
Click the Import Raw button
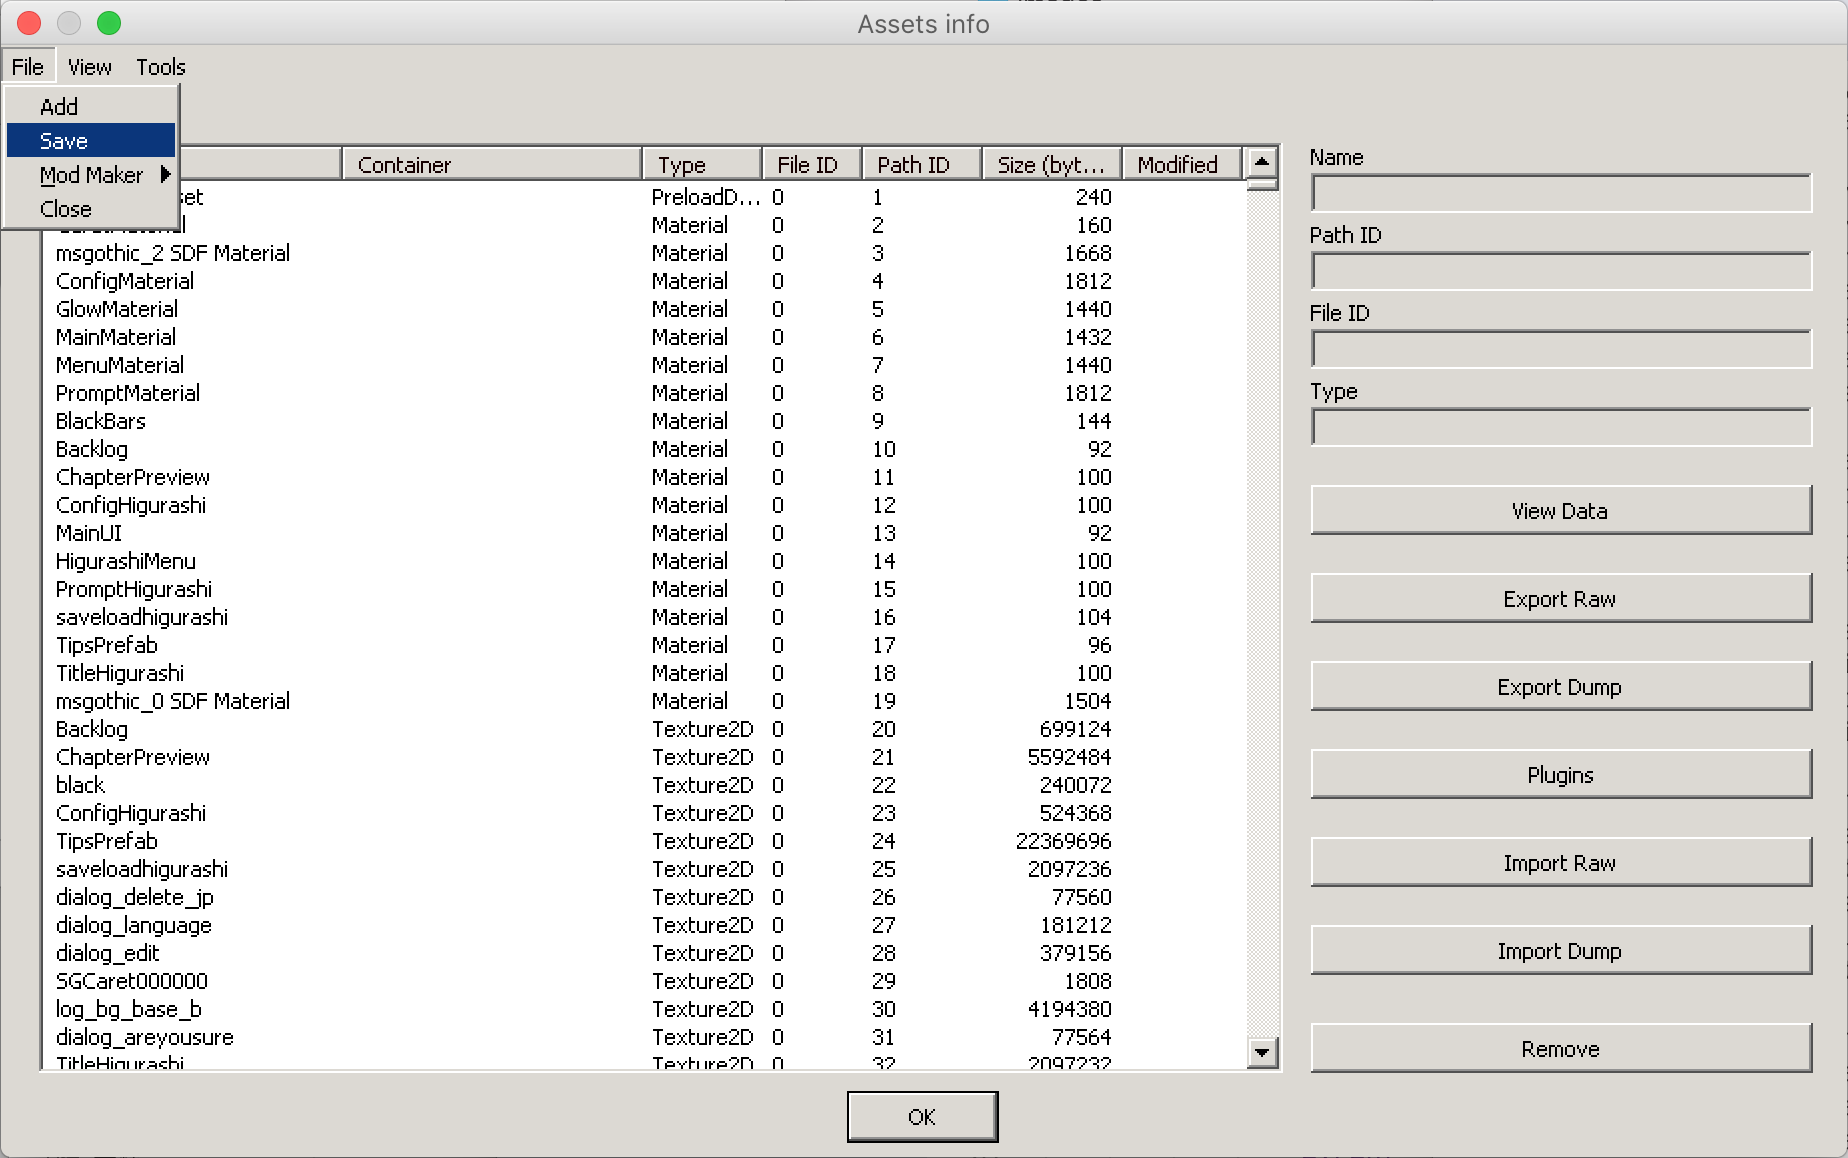1560,863
